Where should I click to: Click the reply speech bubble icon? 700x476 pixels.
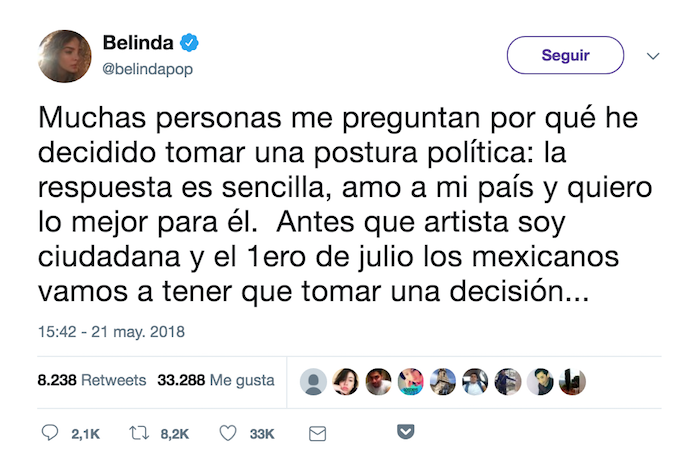(50, 433)
